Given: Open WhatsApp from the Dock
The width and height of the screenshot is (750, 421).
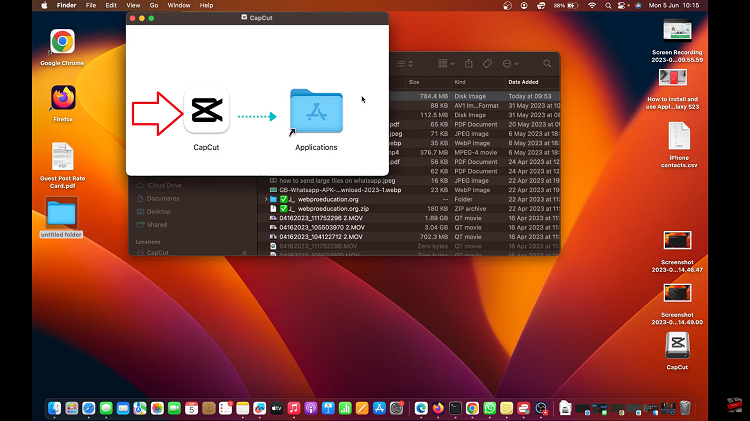Looking at the screenshot, I should 489,408.
